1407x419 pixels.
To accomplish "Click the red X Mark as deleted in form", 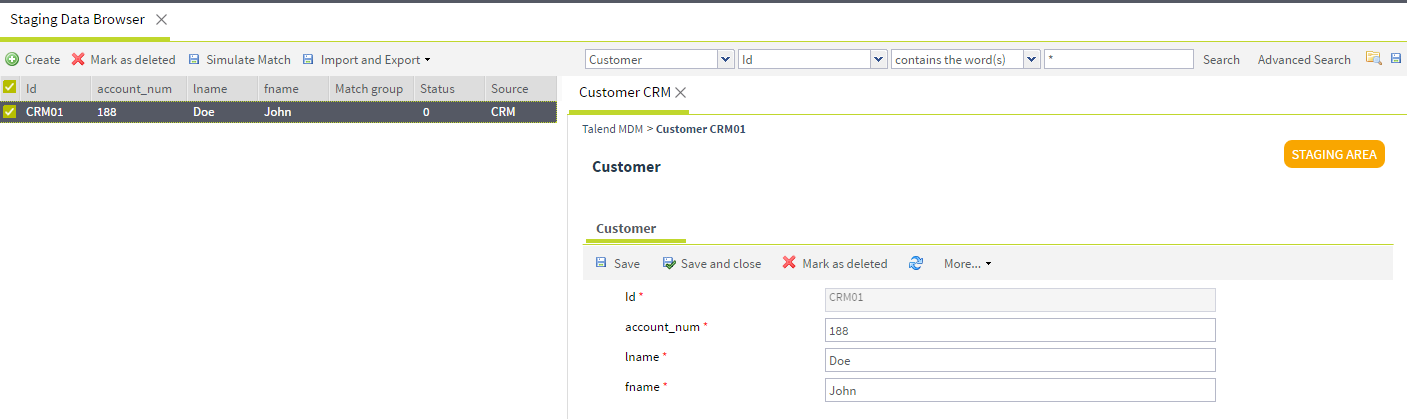I will coord(789,264).
